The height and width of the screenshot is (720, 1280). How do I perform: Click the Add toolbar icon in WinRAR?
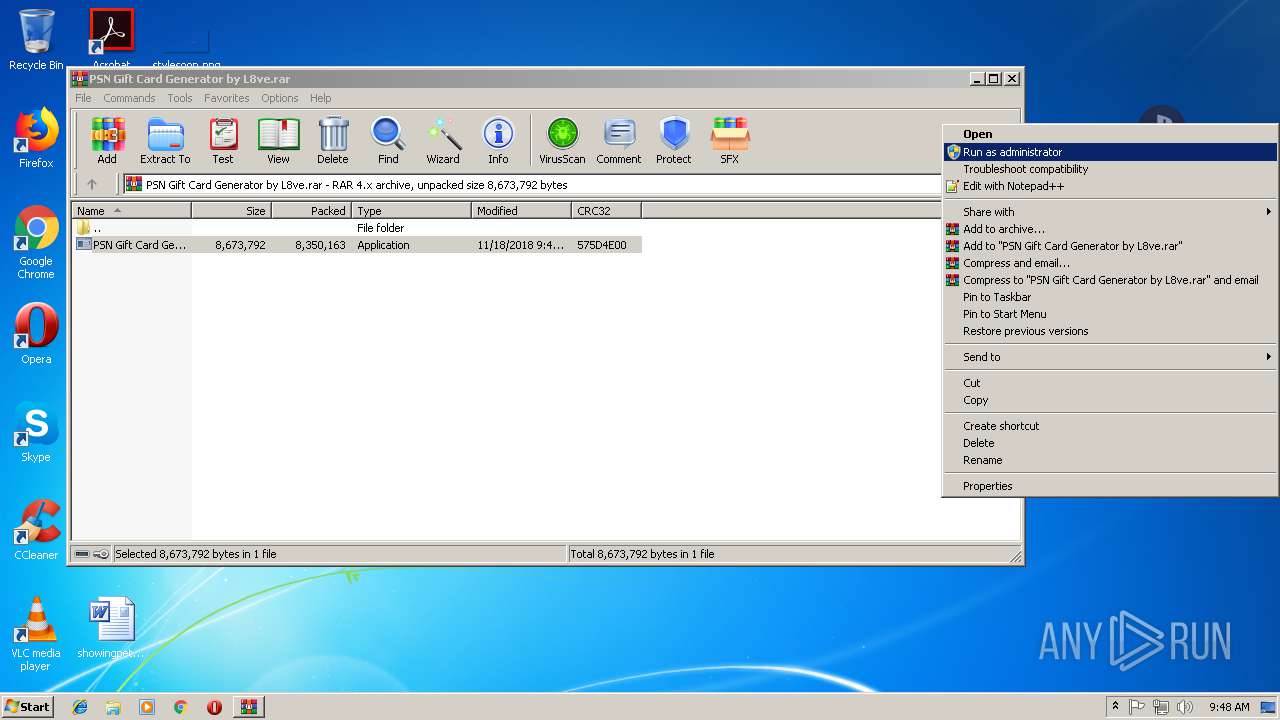point(107,140)
